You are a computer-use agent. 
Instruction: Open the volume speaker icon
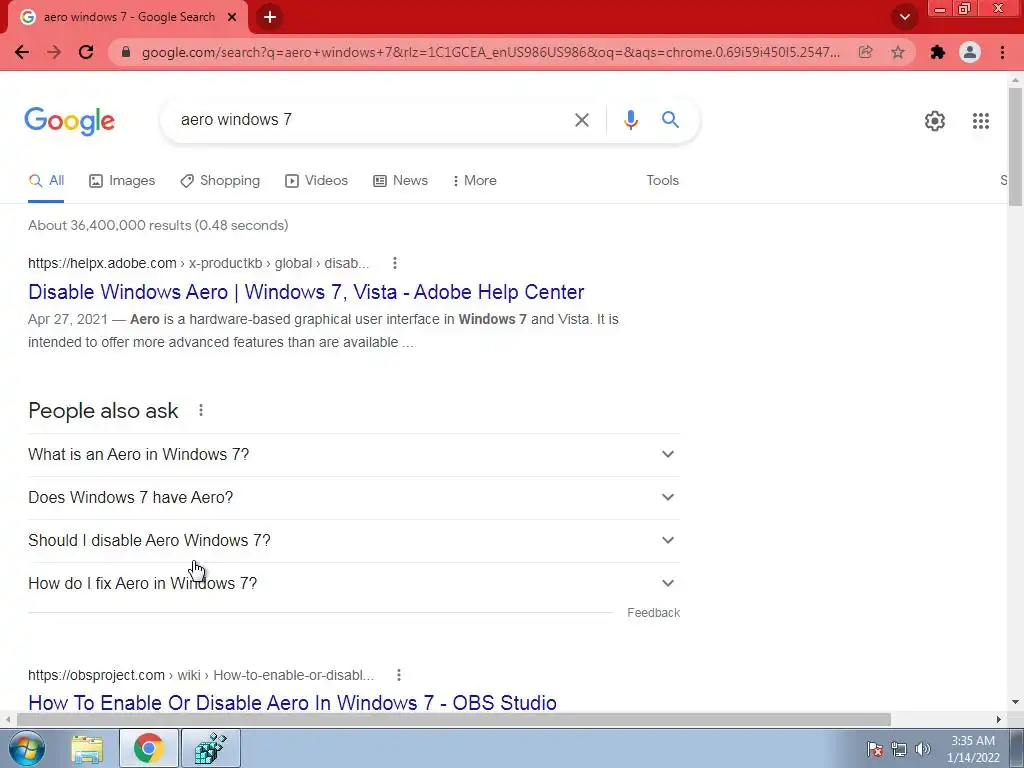point(923,749)
